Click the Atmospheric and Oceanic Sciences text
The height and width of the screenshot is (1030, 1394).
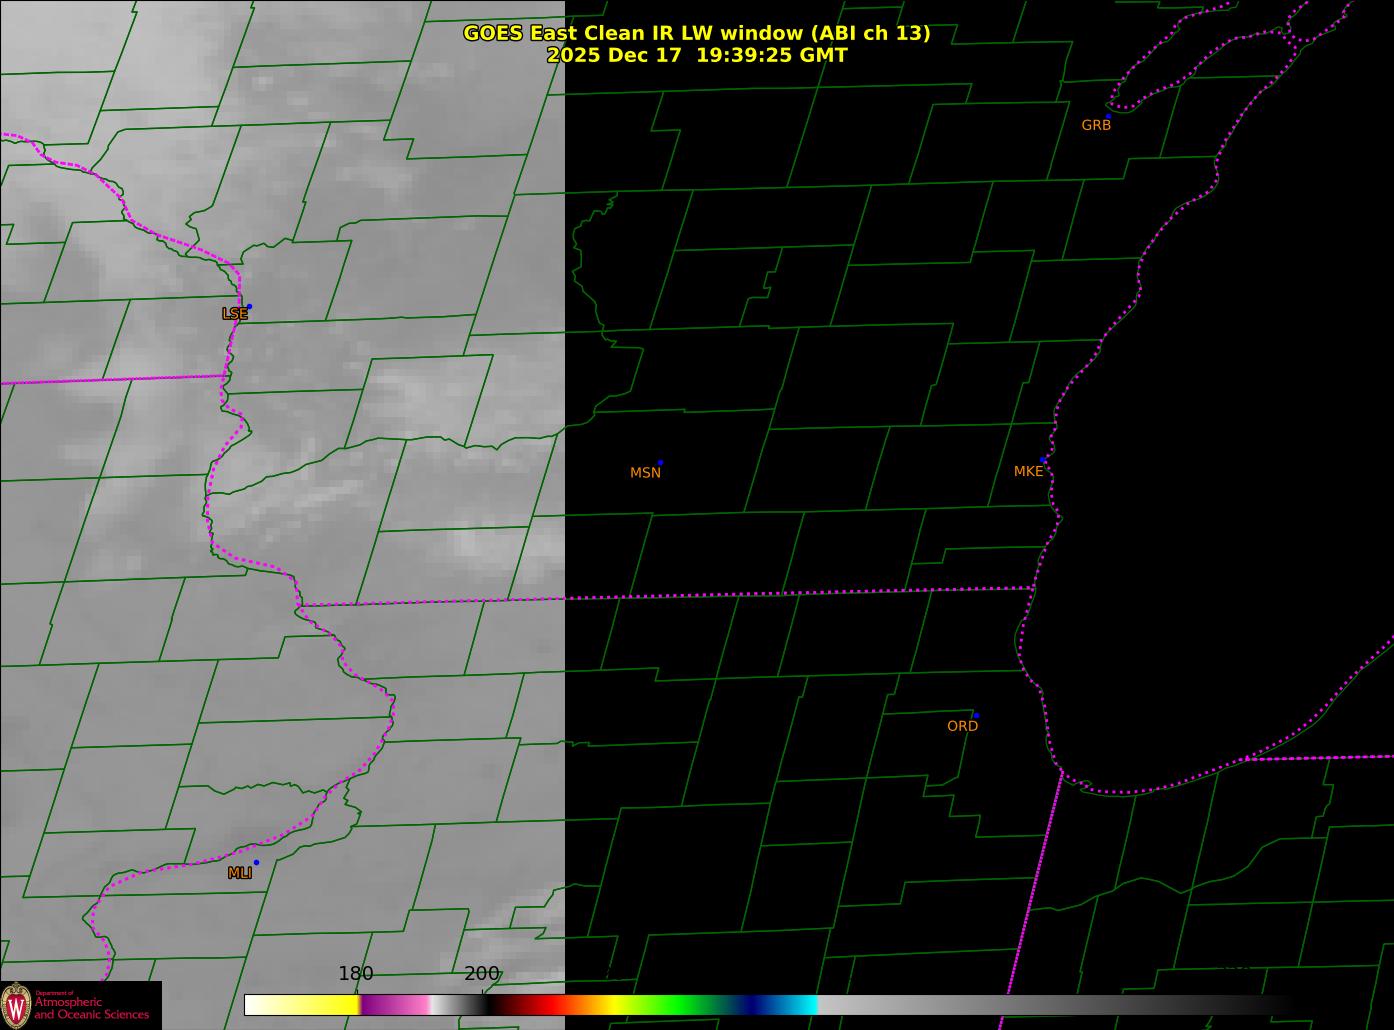[92, 1008]
